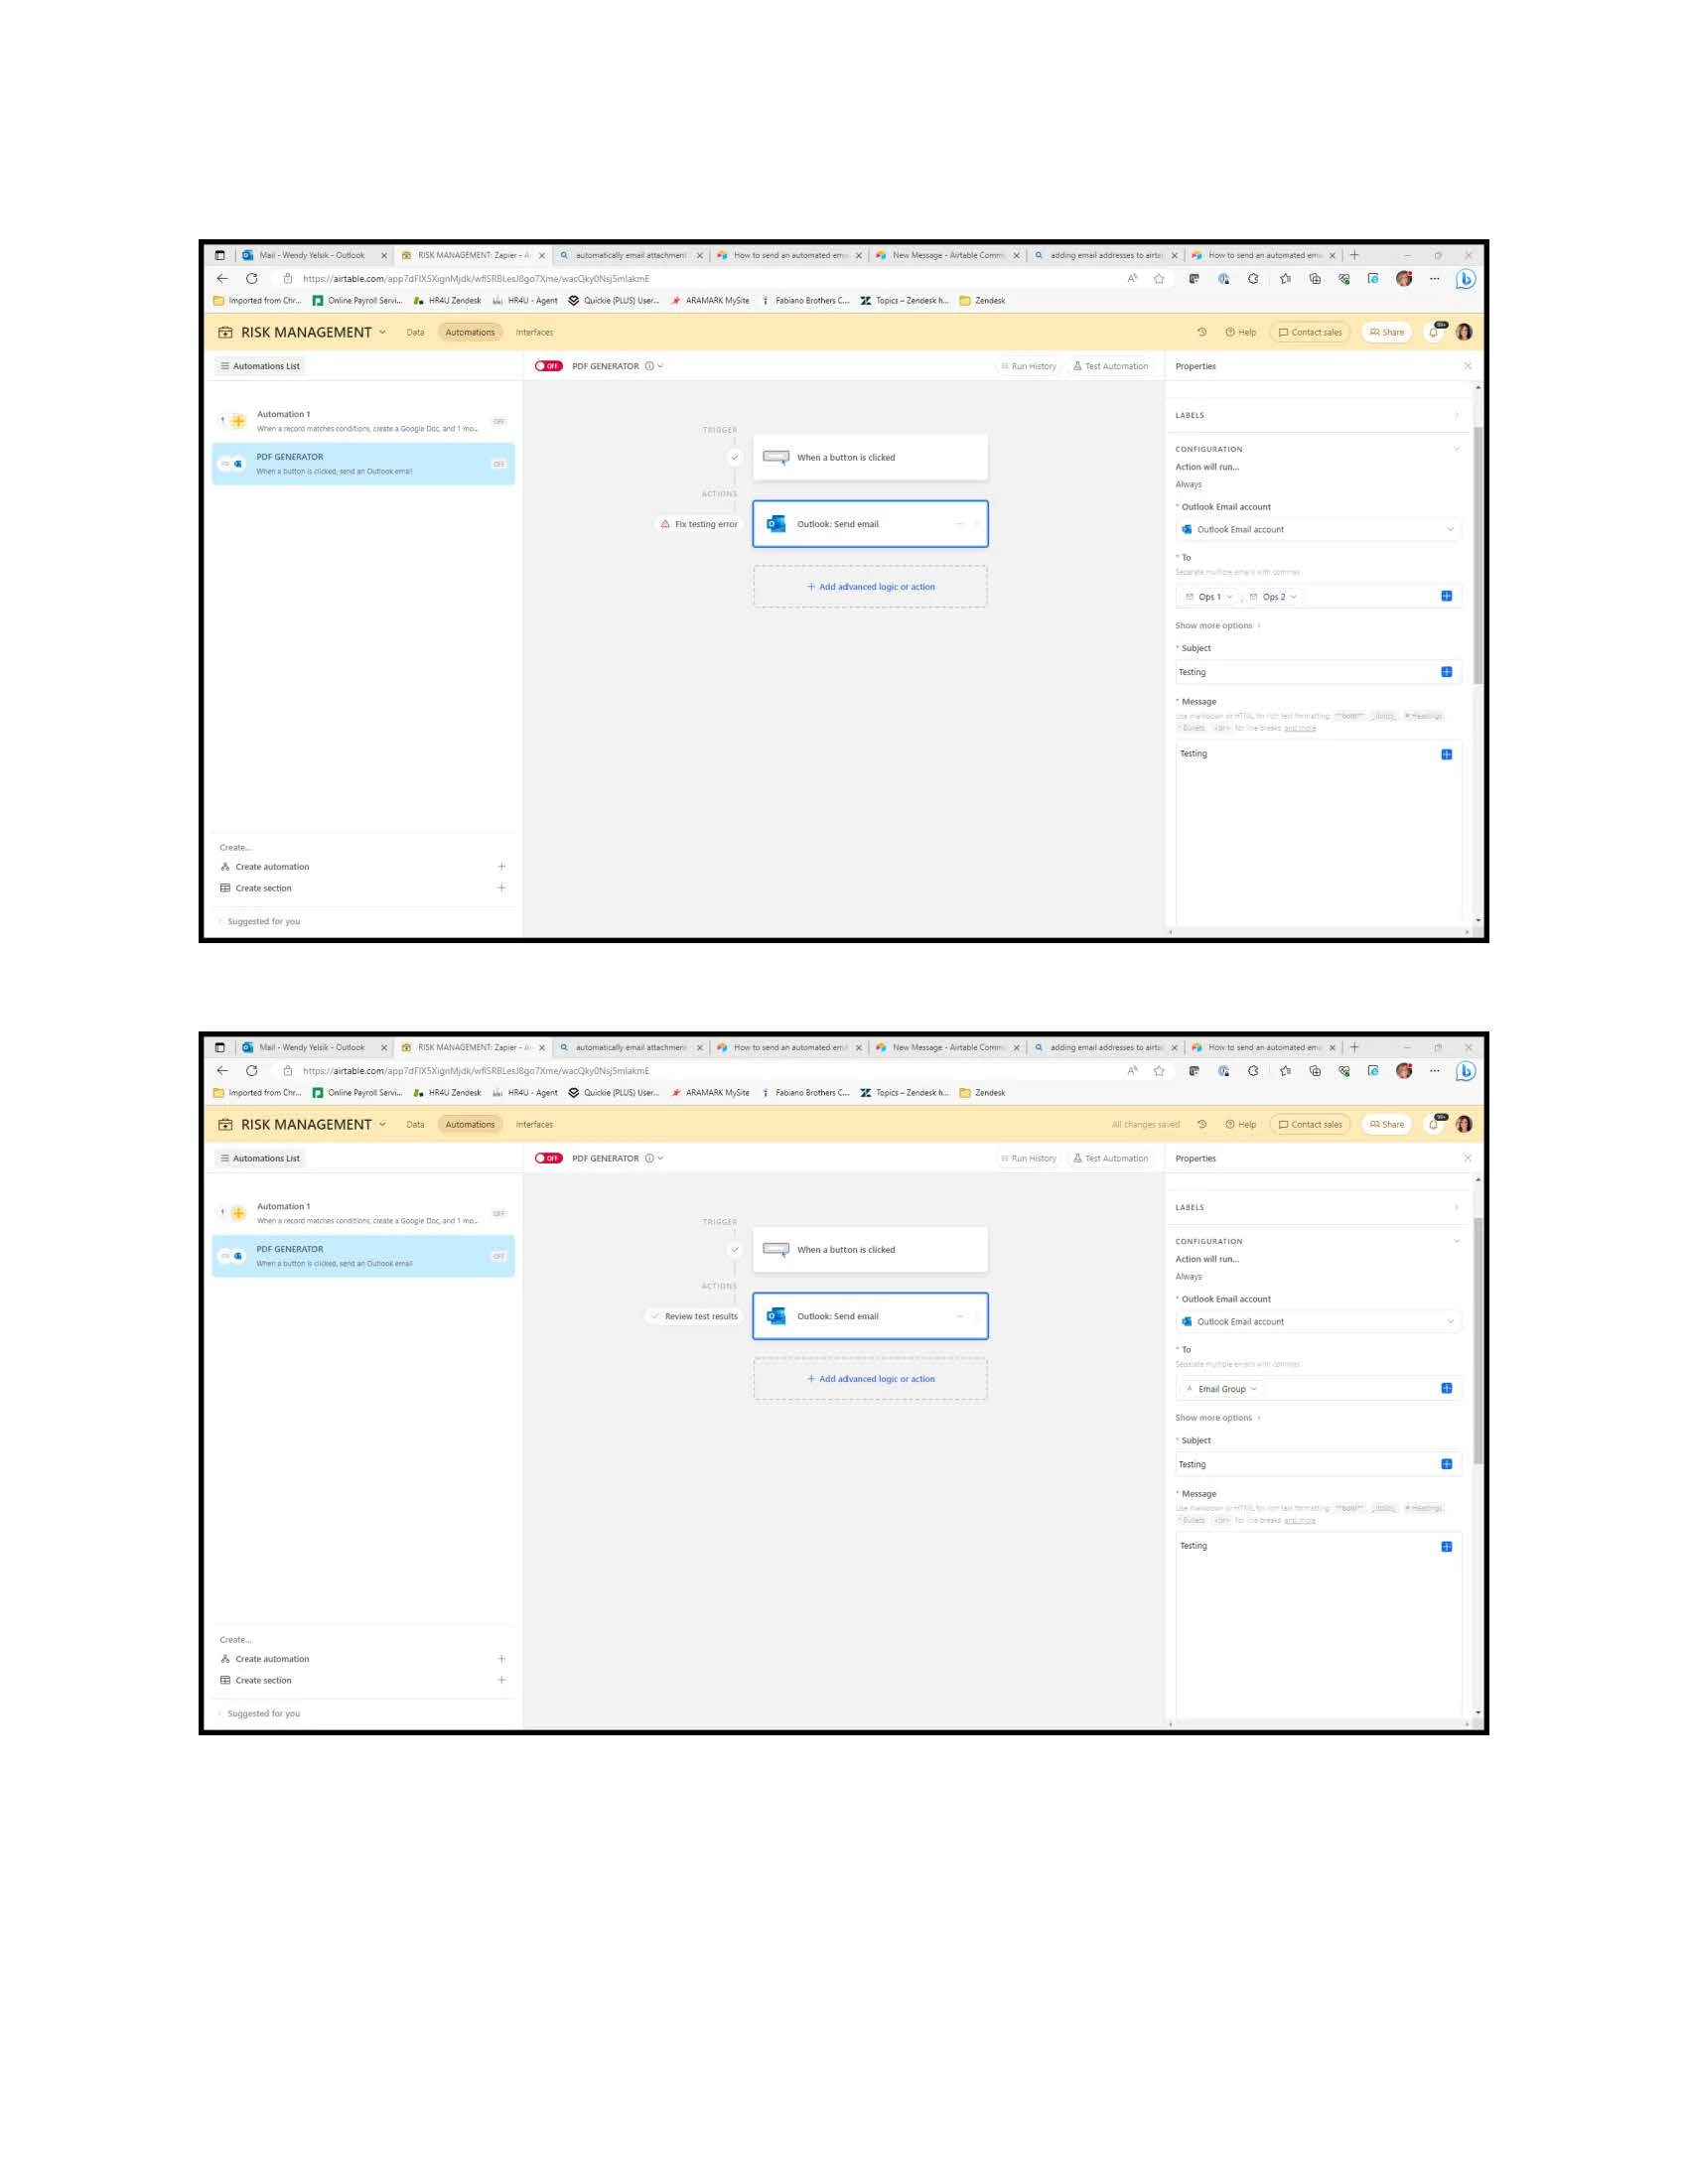Click the trigger button icon in top screenshot trigger card
1688x2184 pixels.
(x=776, y=457)
